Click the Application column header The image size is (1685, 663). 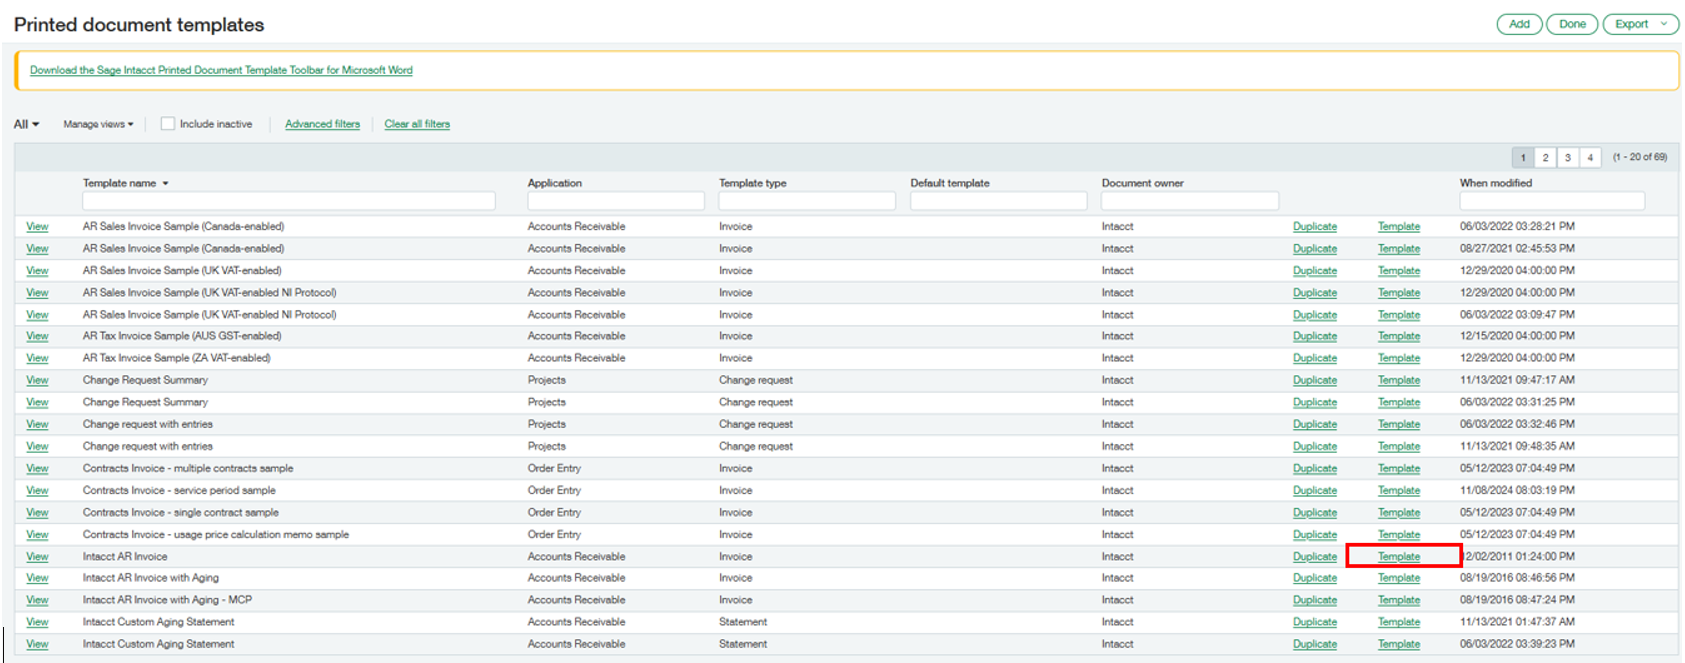(x=554, y=183)
